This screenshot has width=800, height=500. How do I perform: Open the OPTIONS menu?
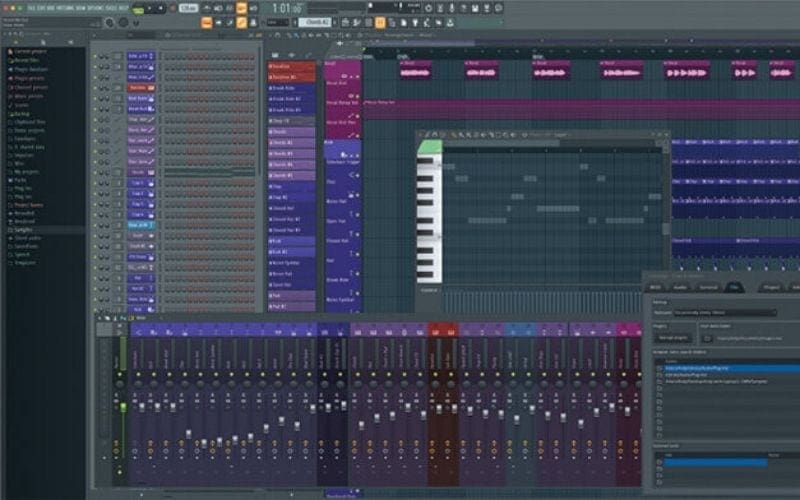coord(94,8)
